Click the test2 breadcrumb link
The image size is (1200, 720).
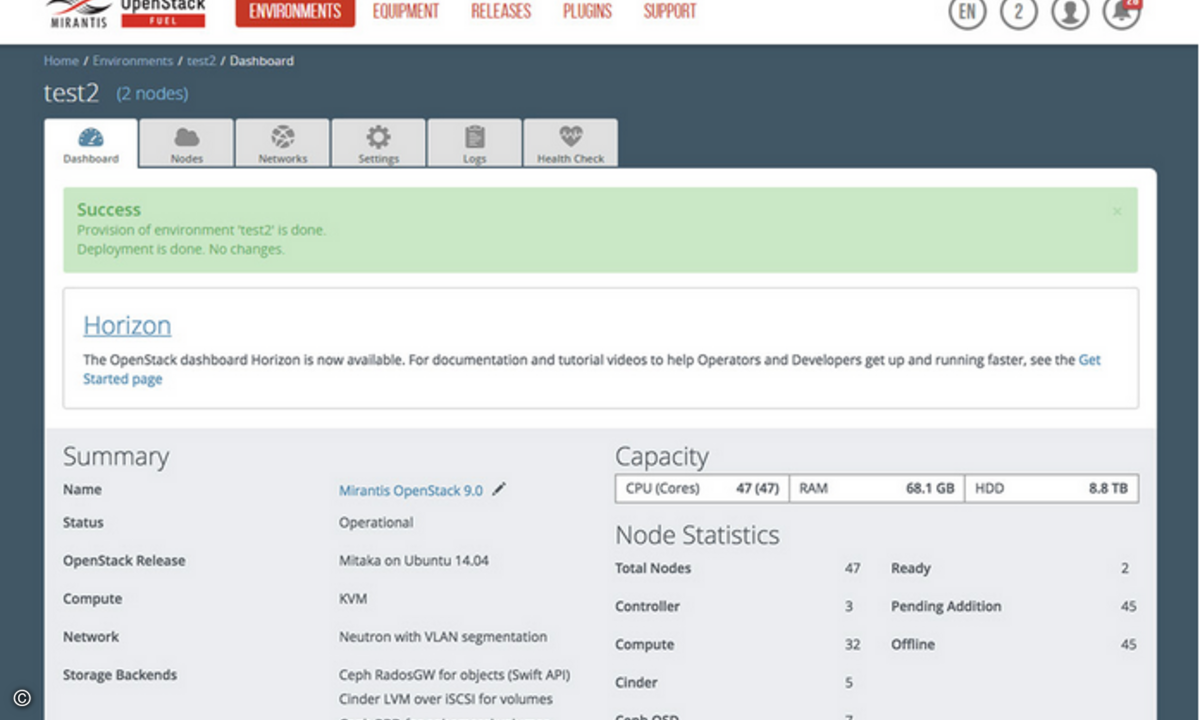pyautogui.click(x=201, y=61)
